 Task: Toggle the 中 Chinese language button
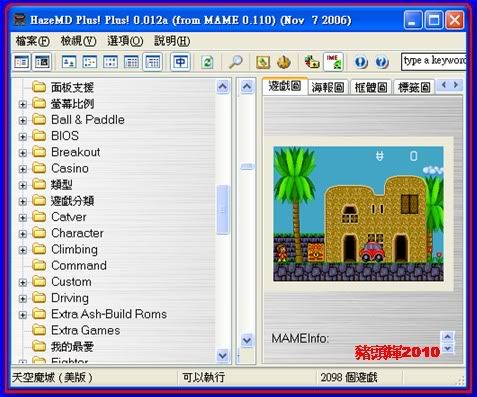(x=180, y=62)
